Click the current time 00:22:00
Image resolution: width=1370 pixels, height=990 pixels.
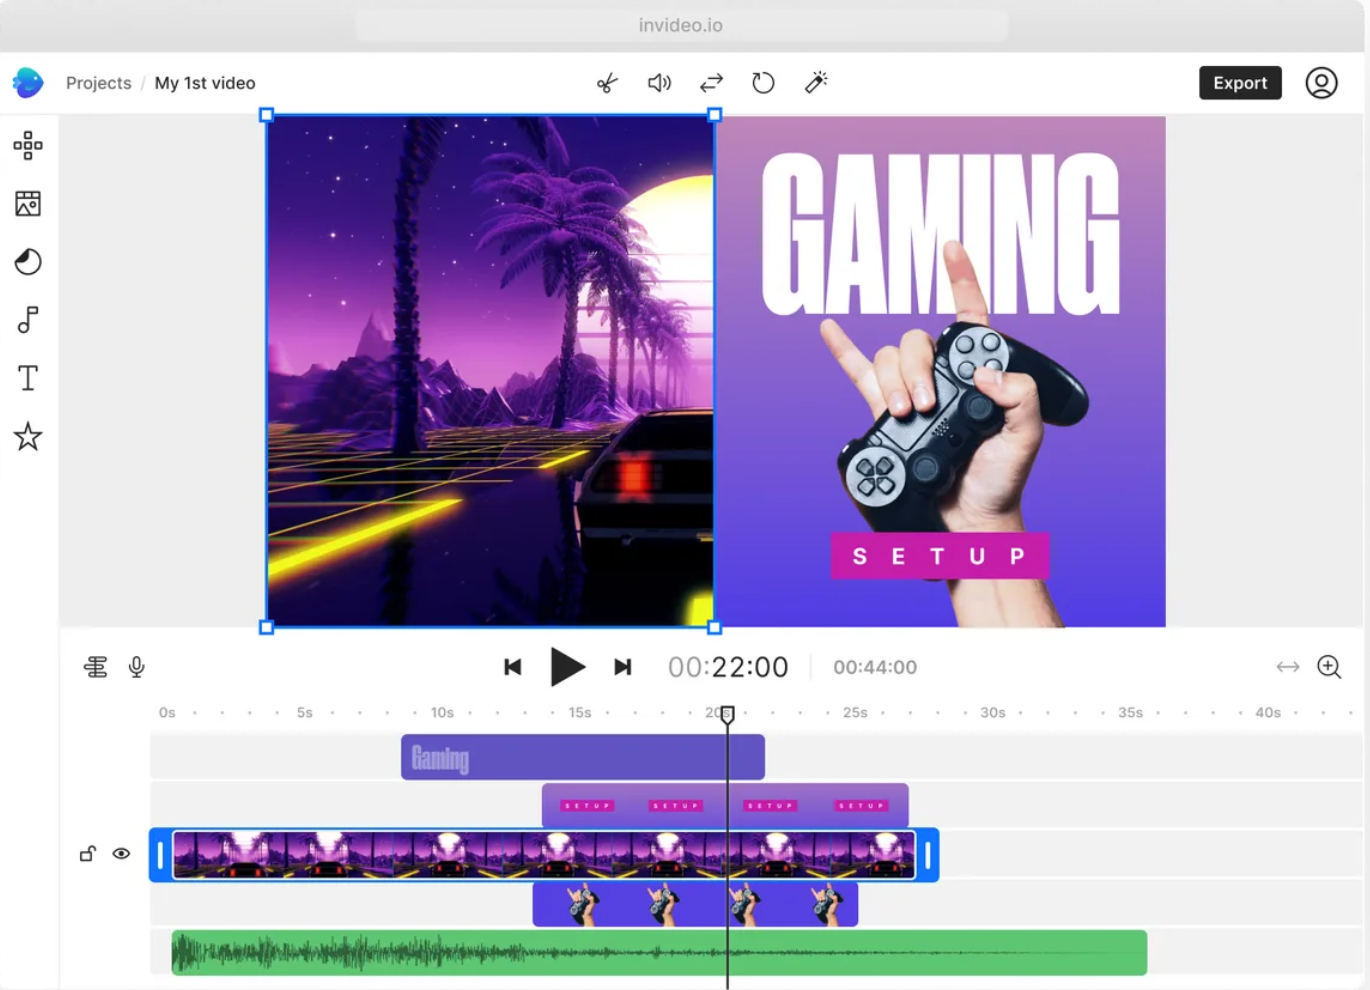[x=728, y=667]
